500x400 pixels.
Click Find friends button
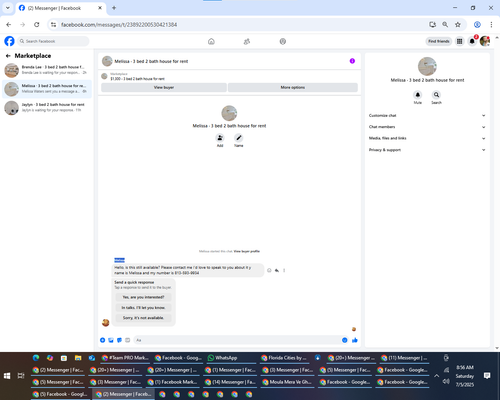(x=439, y=41)
